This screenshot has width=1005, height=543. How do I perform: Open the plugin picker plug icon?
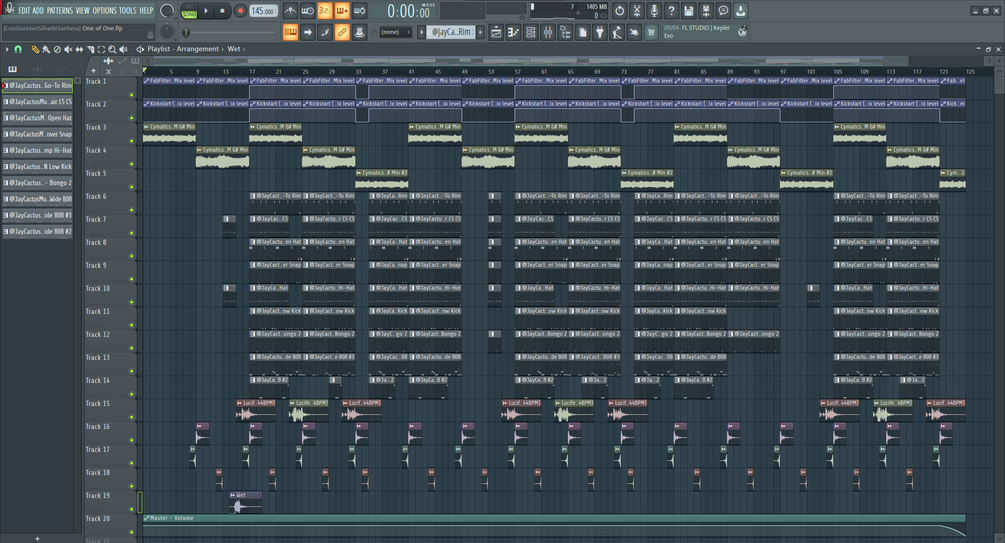tap(600, 32)
